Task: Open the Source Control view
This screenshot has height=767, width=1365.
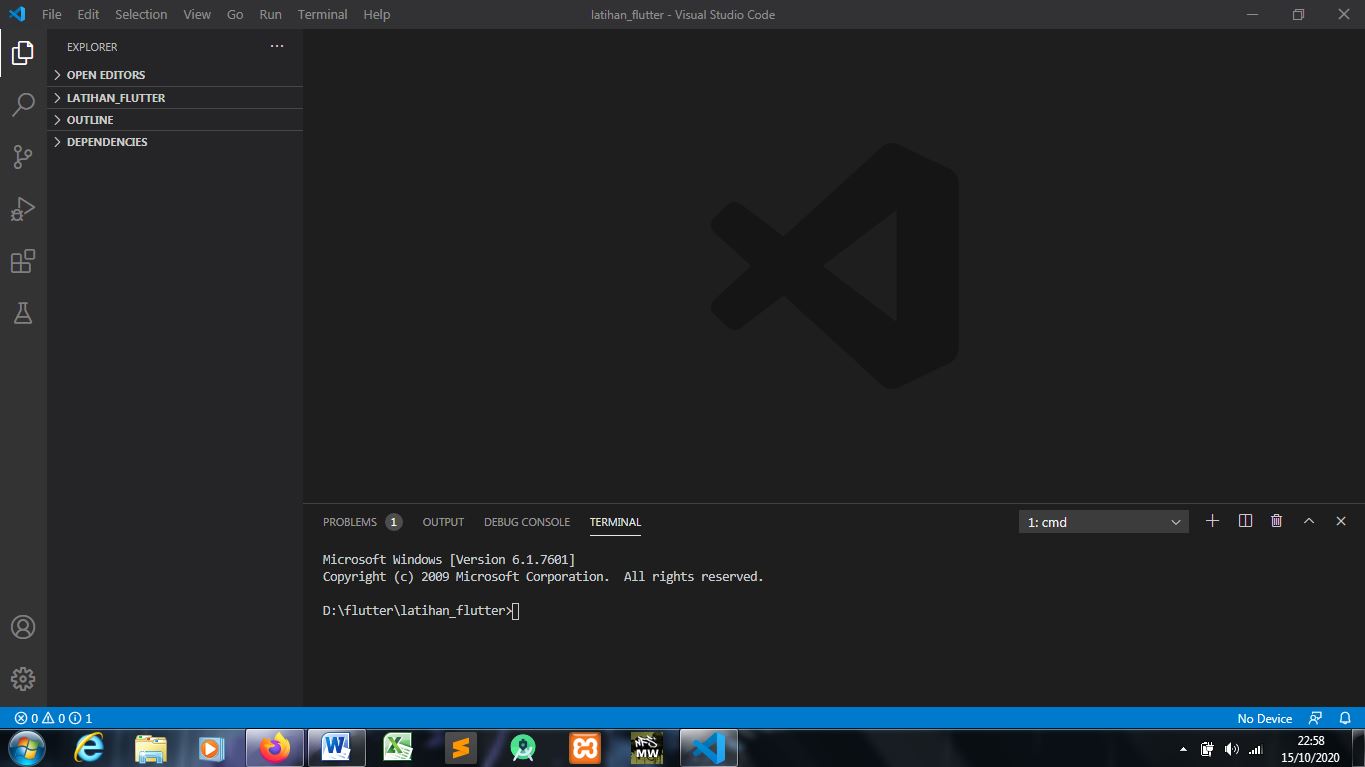Action: (22, 156)
